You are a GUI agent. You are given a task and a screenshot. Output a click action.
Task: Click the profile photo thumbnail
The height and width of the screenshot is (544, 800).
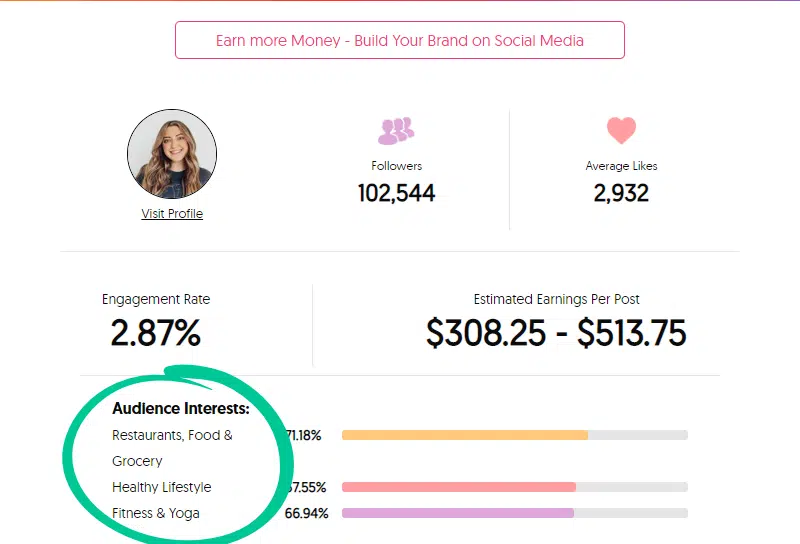point(172,154)
